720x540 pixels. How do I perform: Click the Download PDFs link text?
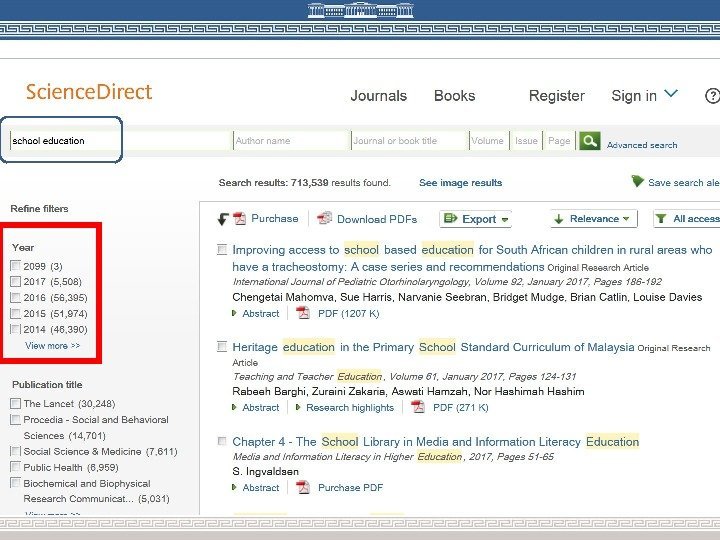click(x=377, y=219)
